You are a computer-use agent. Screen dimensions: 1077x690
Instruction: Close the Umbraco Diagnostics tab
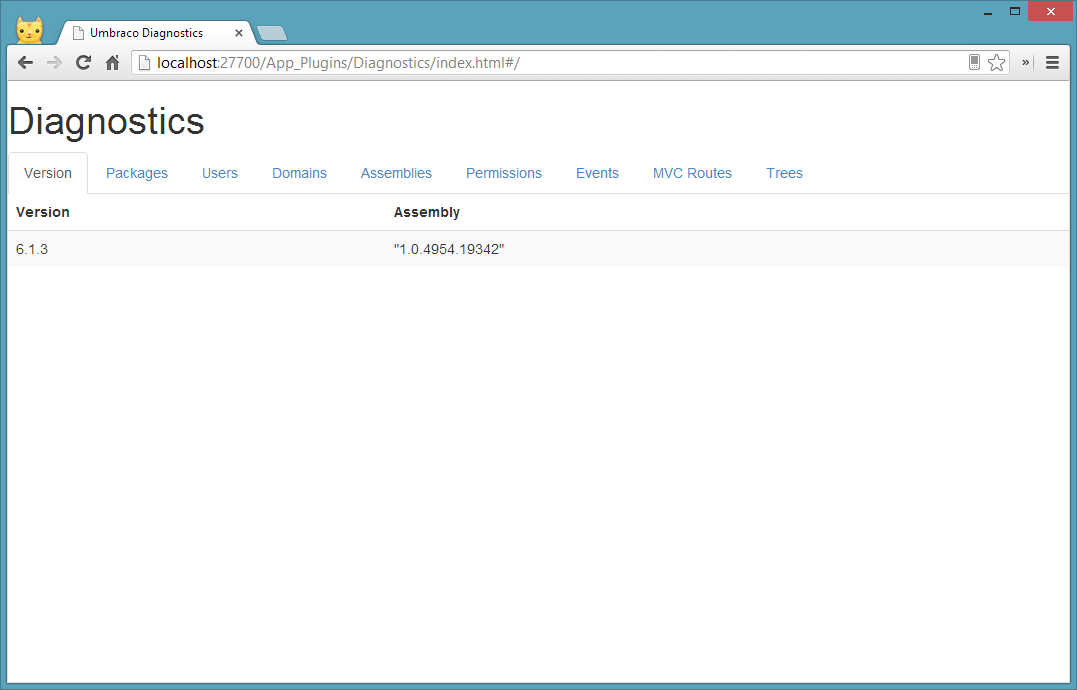click(x=239, y=33)
